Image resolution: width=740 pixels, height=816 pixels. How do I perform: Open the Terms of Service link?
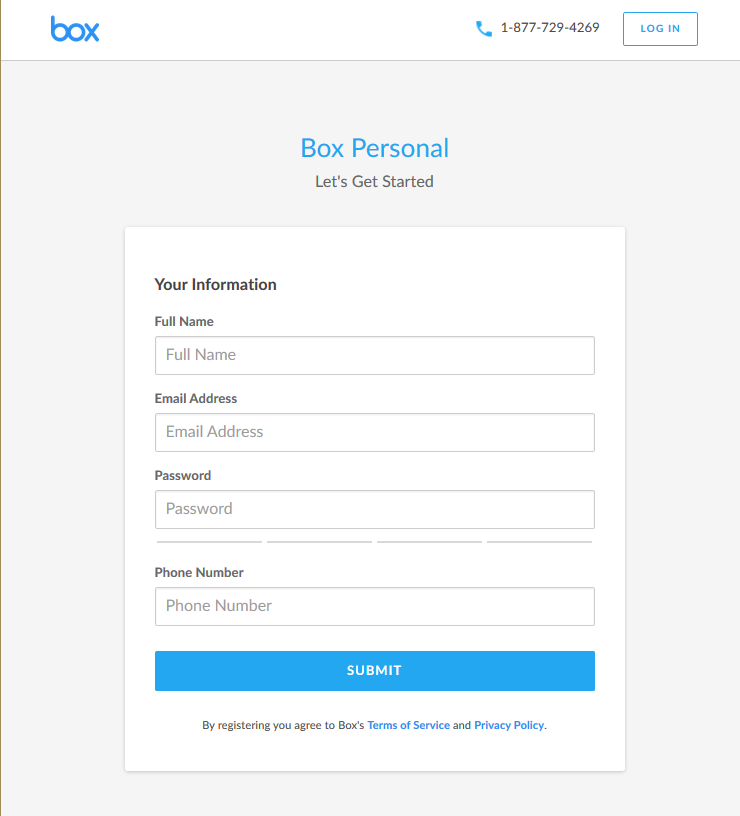[408, 725]
